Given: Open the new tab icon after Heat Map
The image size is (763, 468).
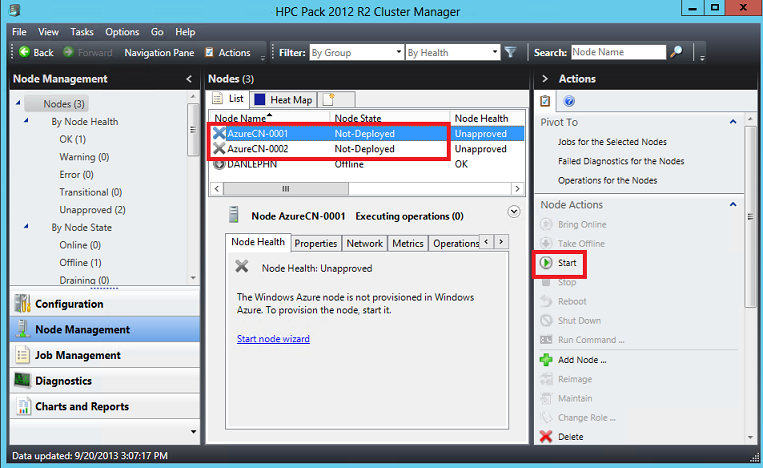Looking at the screenshot, I should coord(329,99).
